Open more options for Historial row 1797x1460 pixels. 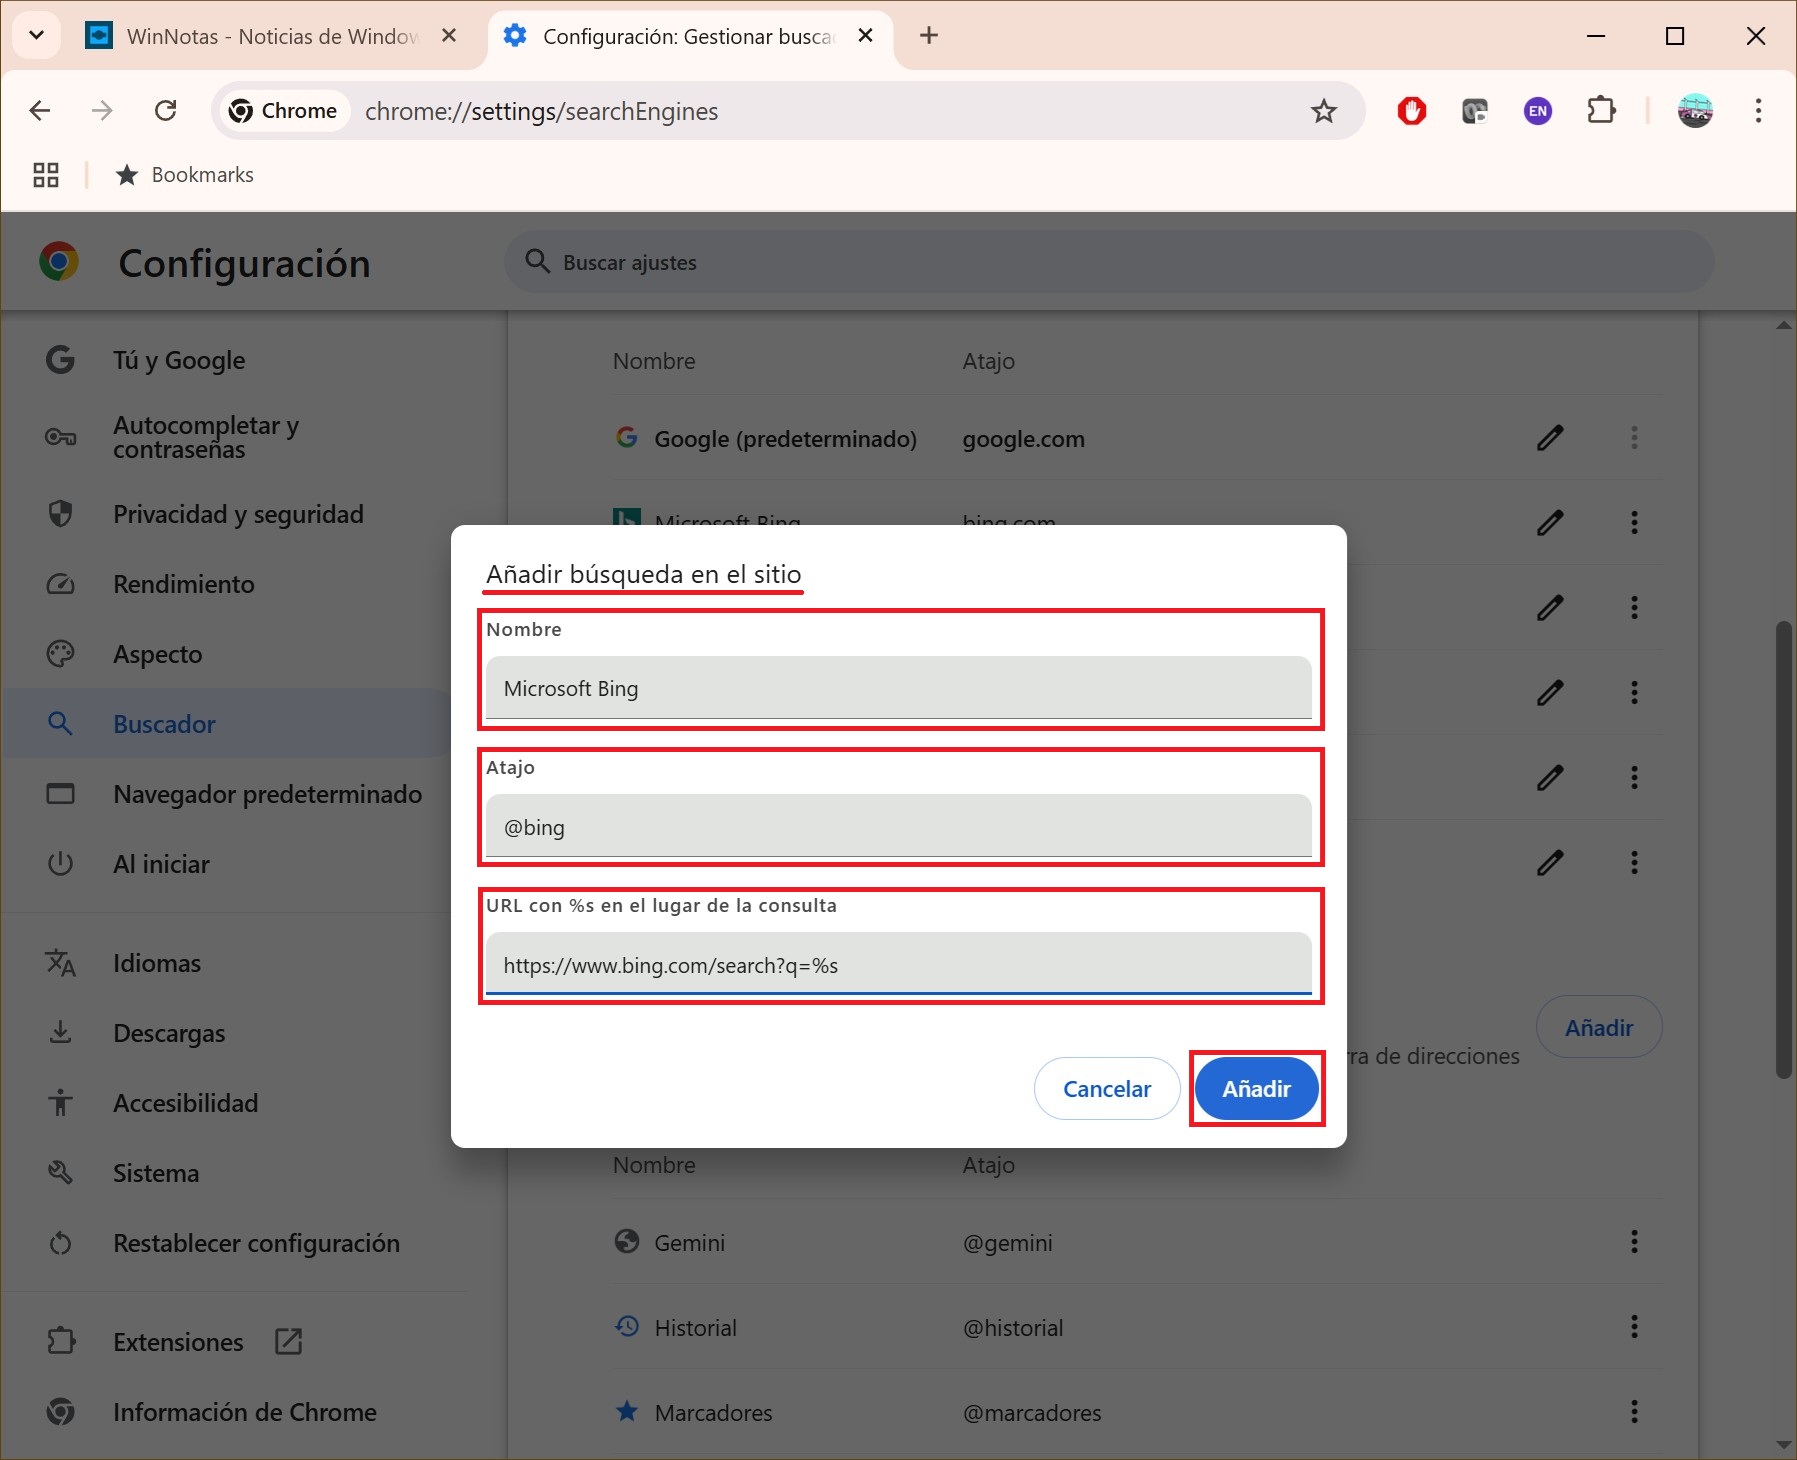(1634, 1327)
